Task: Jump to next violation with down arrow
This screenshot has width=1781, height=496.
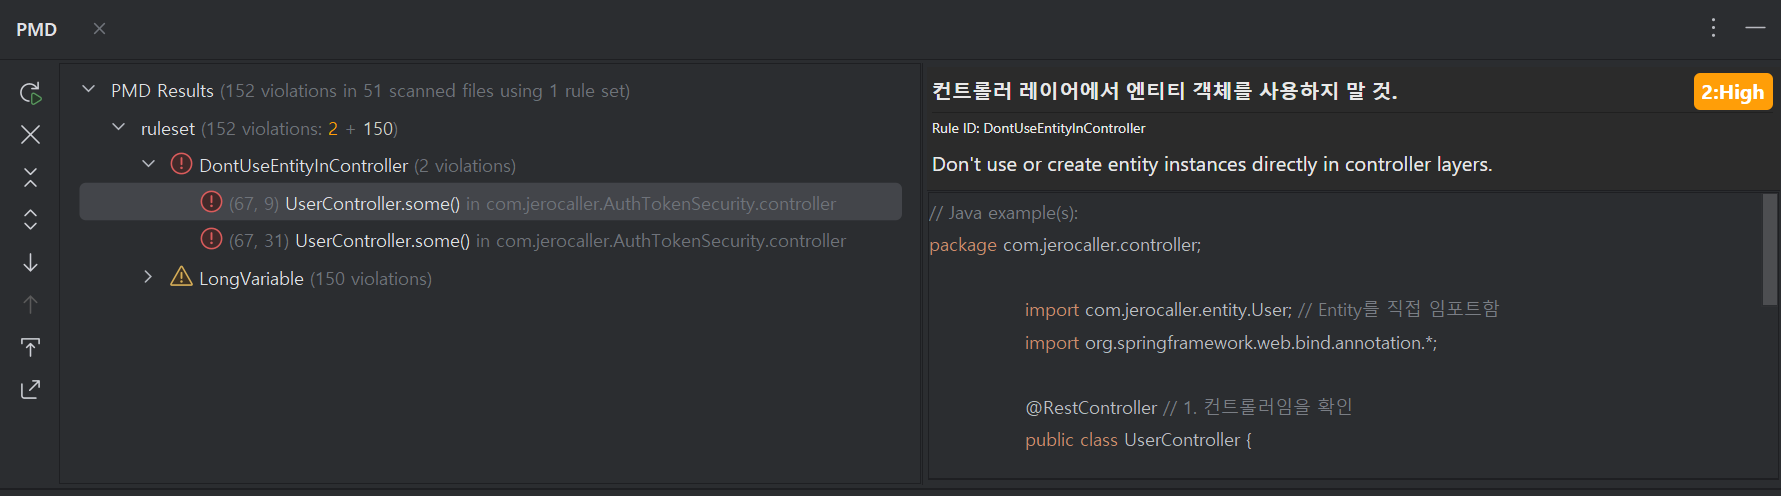Action: [x=31, y=262]
